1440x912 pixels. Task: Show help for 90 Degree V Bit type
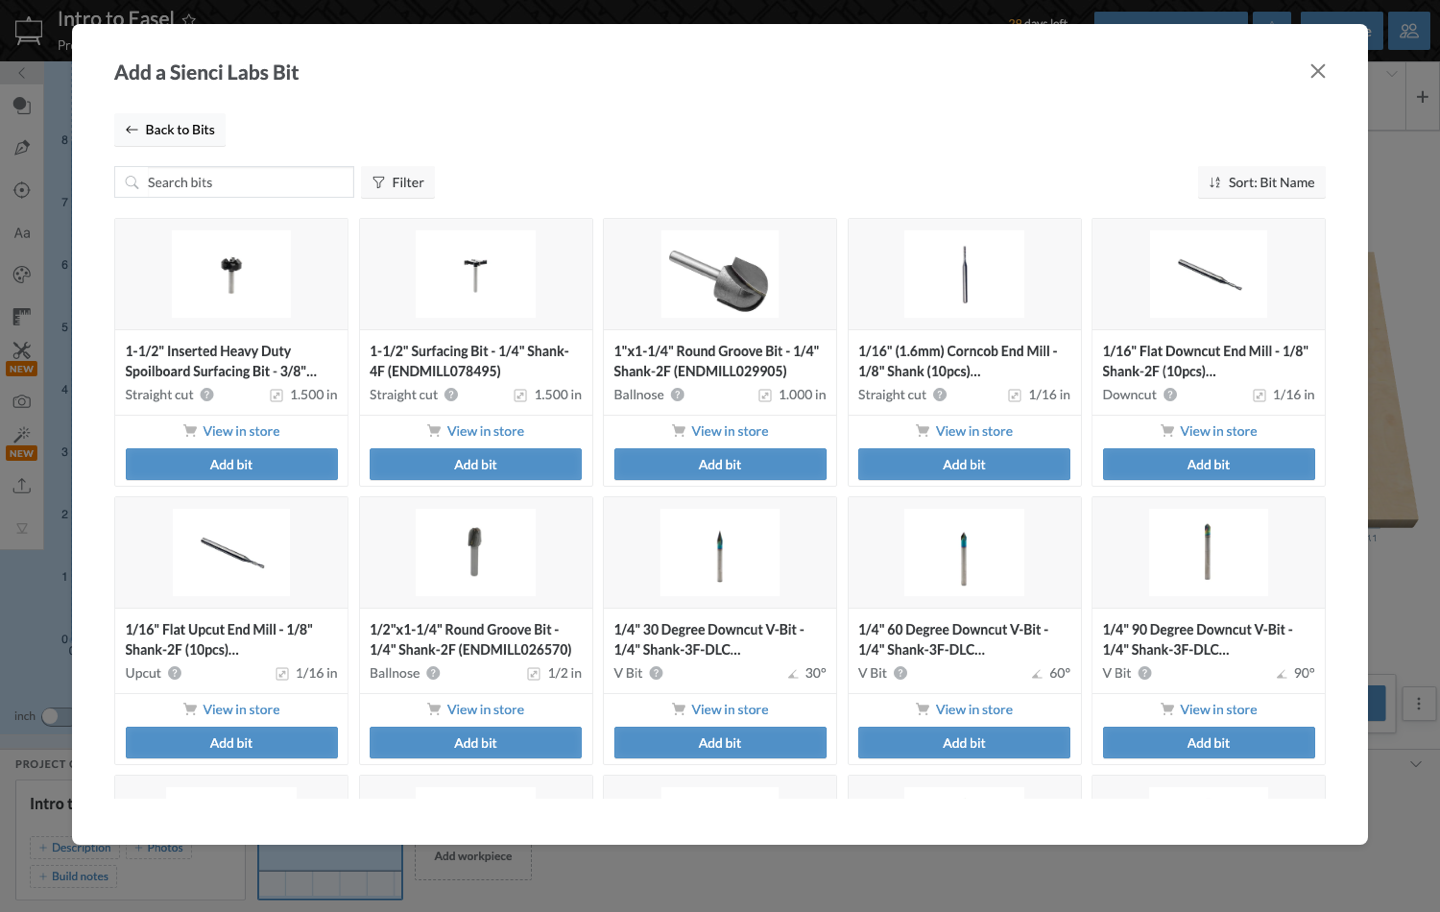click(1145, 673)
